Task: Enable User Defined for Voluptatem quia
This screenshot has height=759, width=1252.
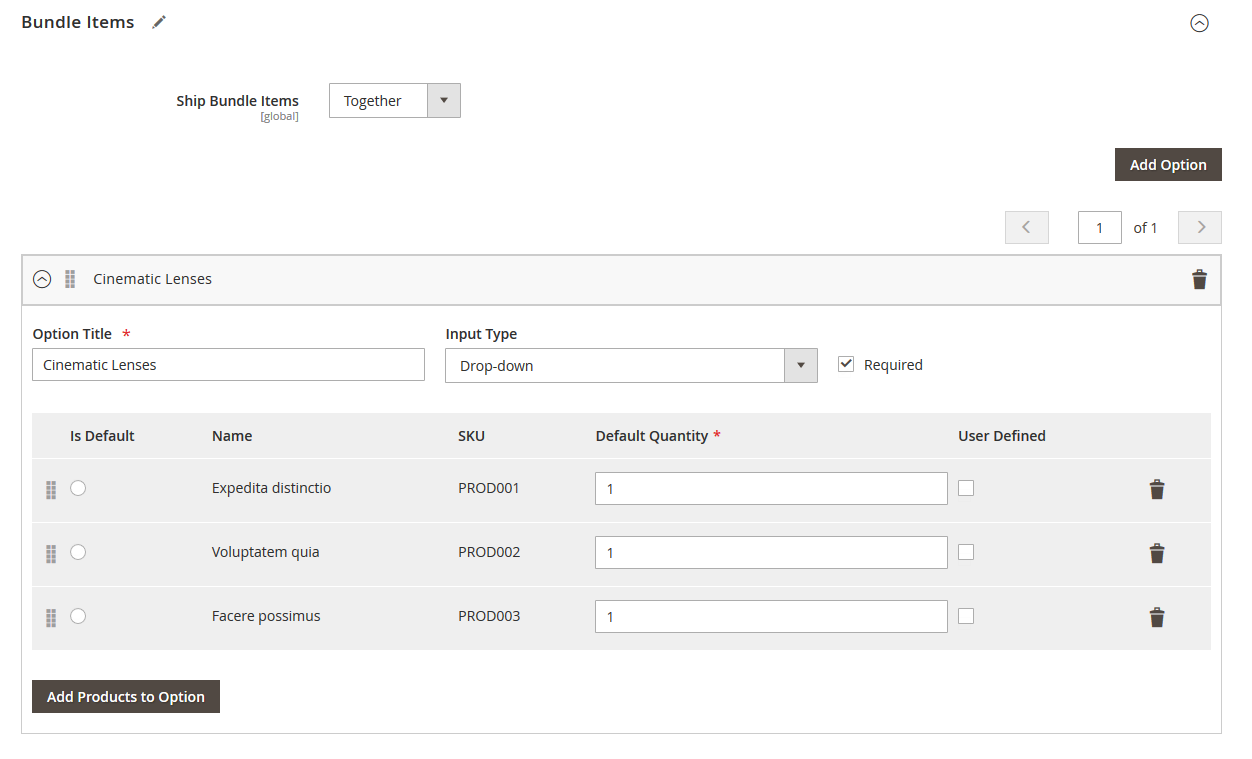Action: (966, 552)
